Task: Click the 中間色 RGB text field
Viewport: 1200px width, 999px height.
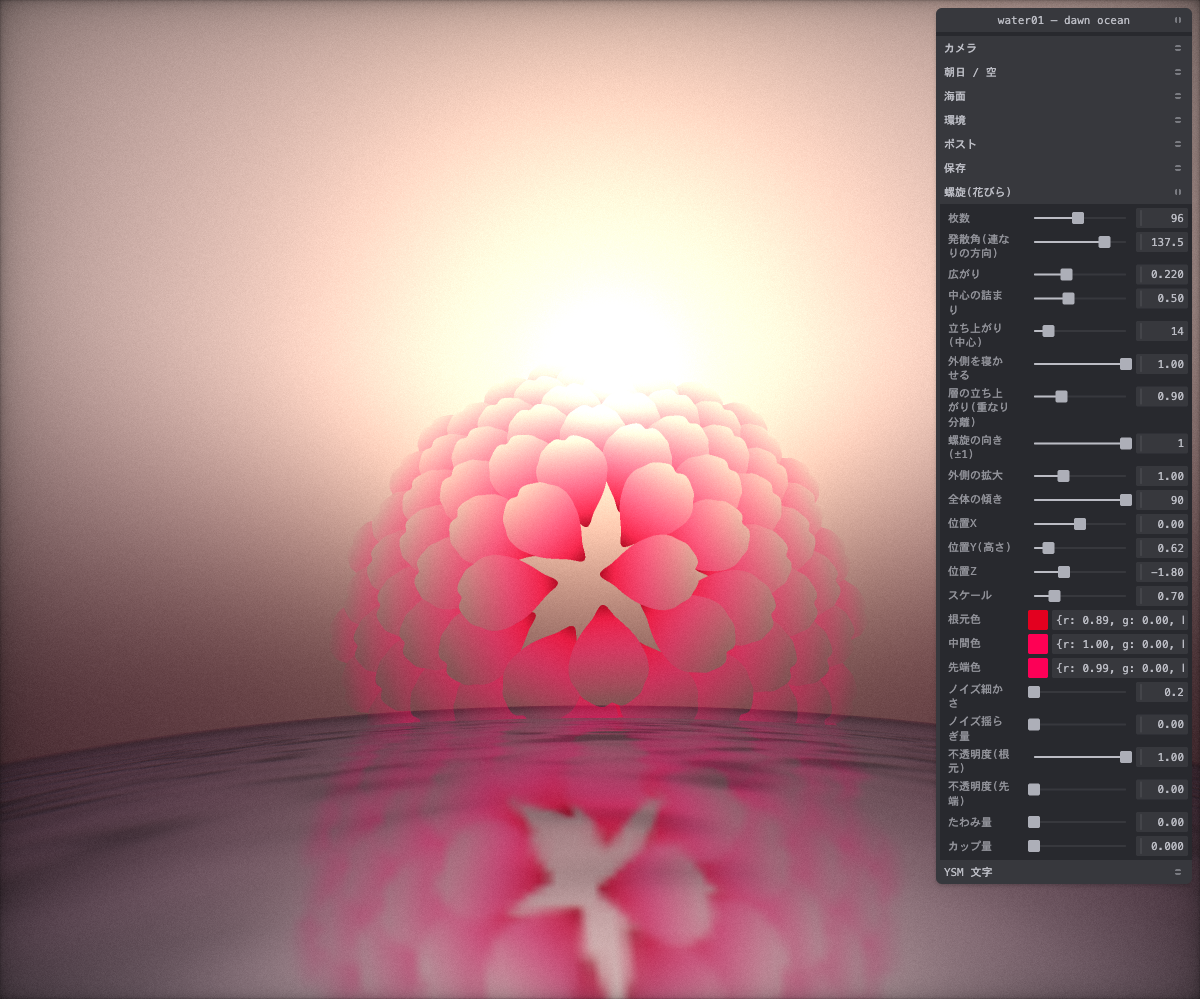Action: [1120, 644]
